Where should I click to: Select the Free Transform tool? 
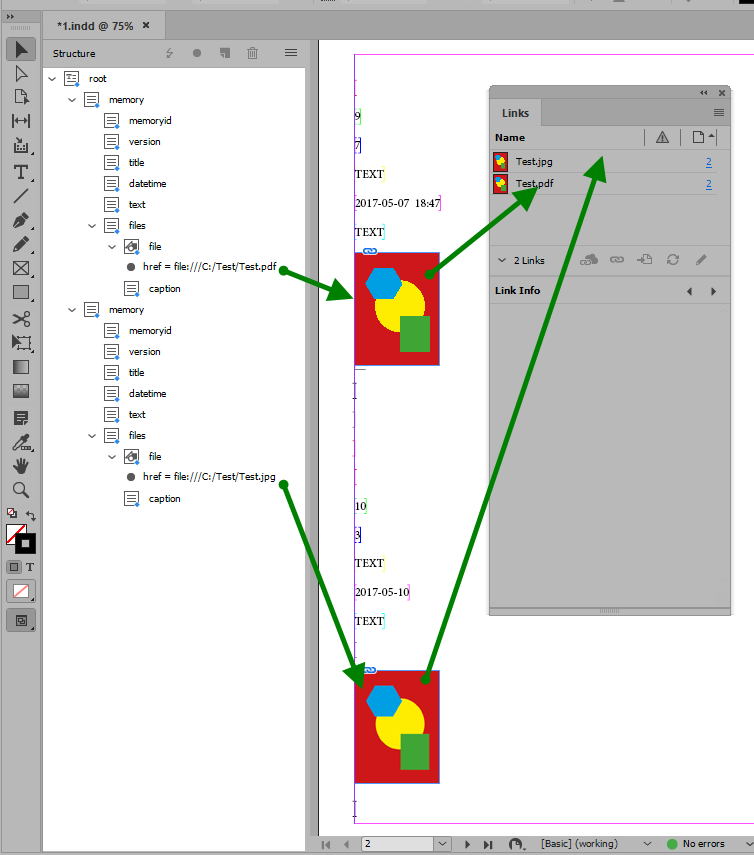pyautogui.click(x=21, y=343)
